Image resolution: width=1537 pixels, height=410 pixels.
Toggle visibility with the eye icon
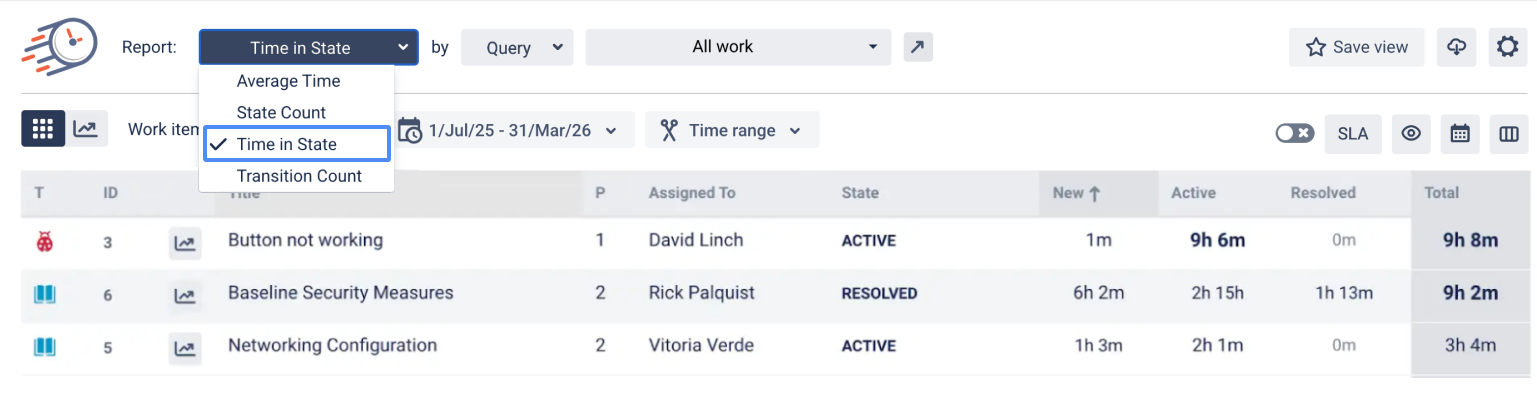point(1411,133)
